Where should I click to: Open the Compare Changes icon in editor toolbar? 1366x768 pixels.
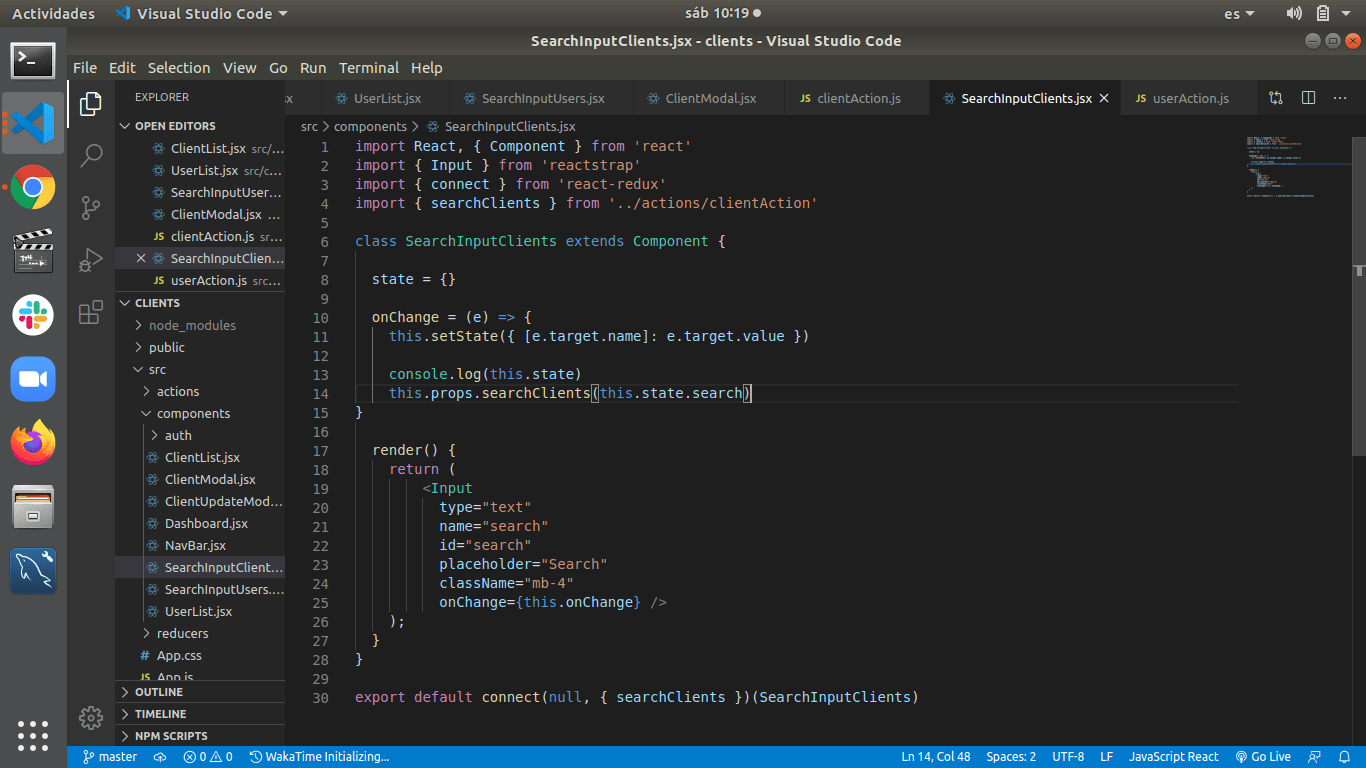pos(1276,98)
